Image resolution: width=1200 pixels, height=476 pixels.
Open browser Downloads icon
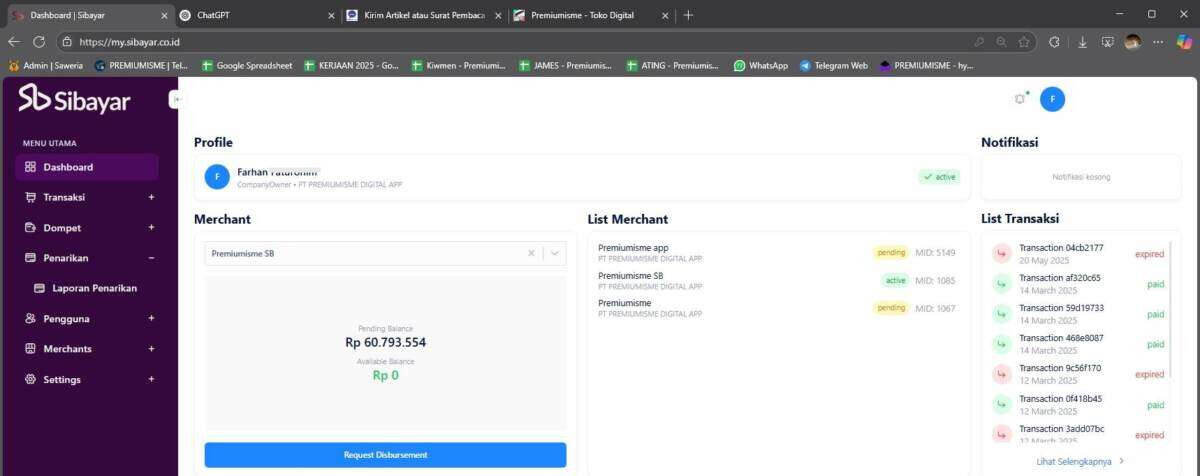point(1082,42)
